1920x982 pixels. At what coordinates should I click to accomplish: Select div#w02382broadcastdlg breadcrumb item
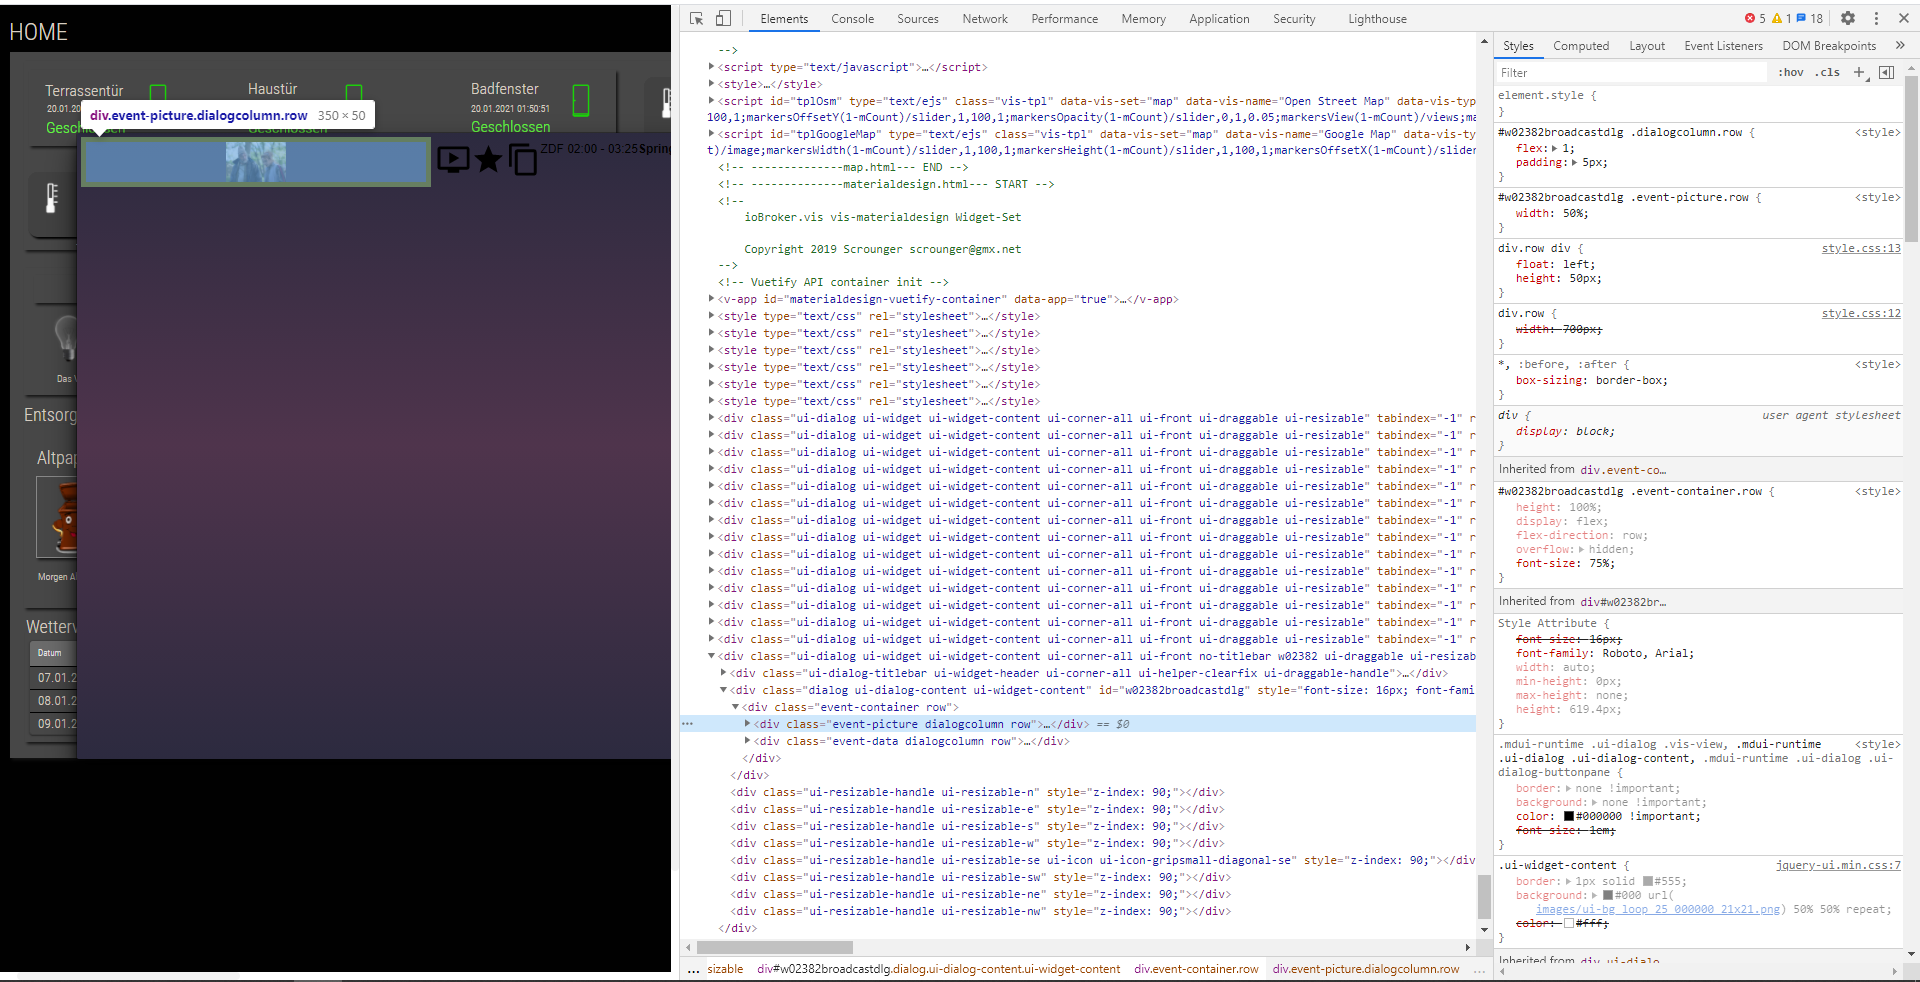coord(938,969)
